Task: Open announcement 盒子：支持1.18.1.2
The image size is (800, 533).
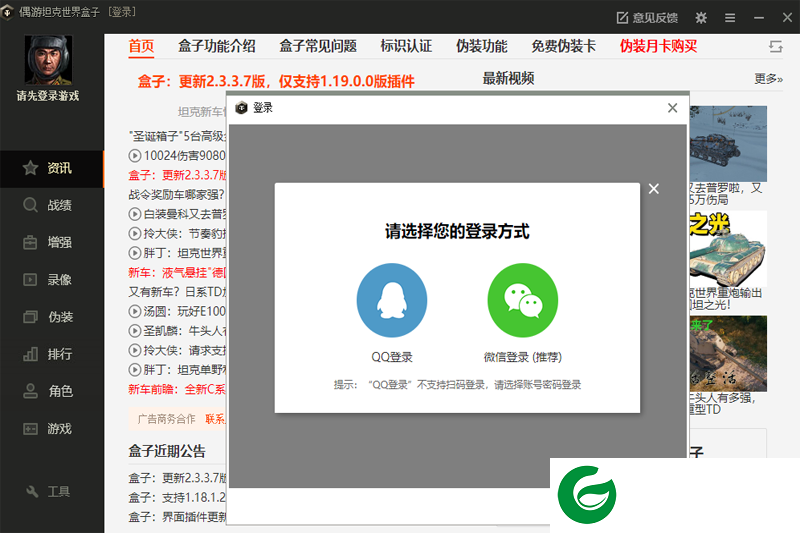Action: coord(177,498)
